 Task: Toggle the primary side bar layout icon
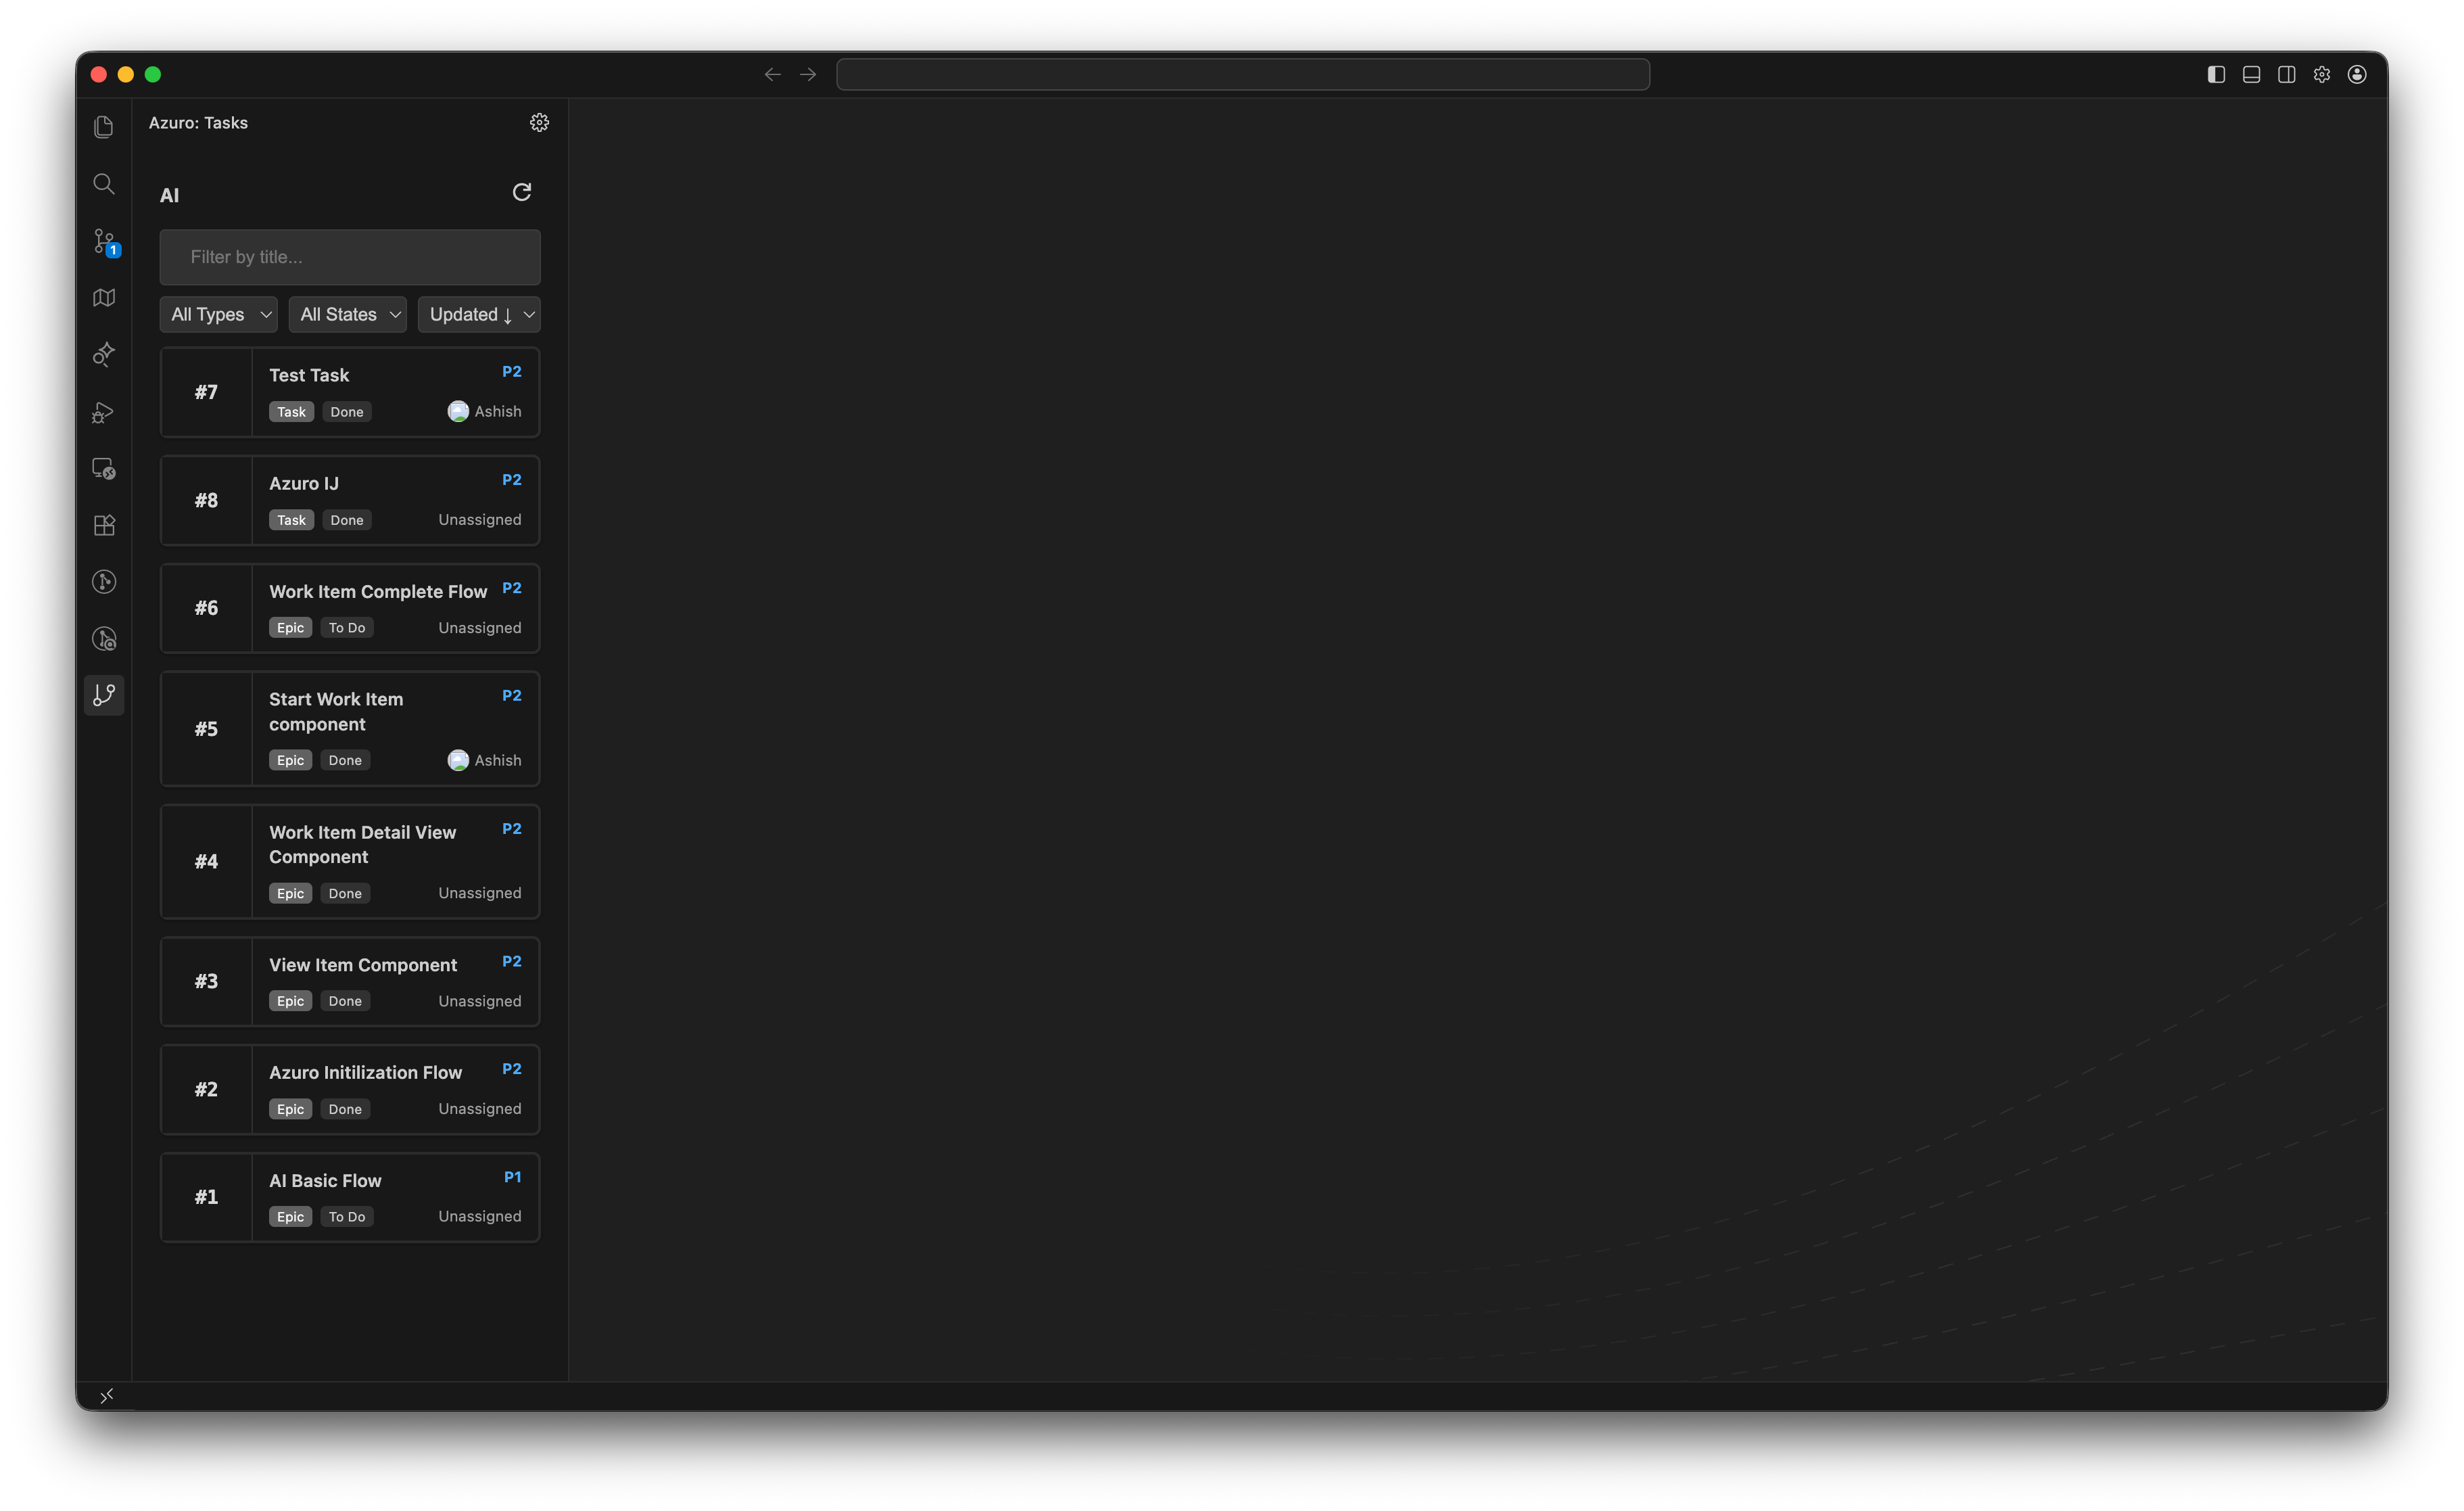(x=2216, y=74)
